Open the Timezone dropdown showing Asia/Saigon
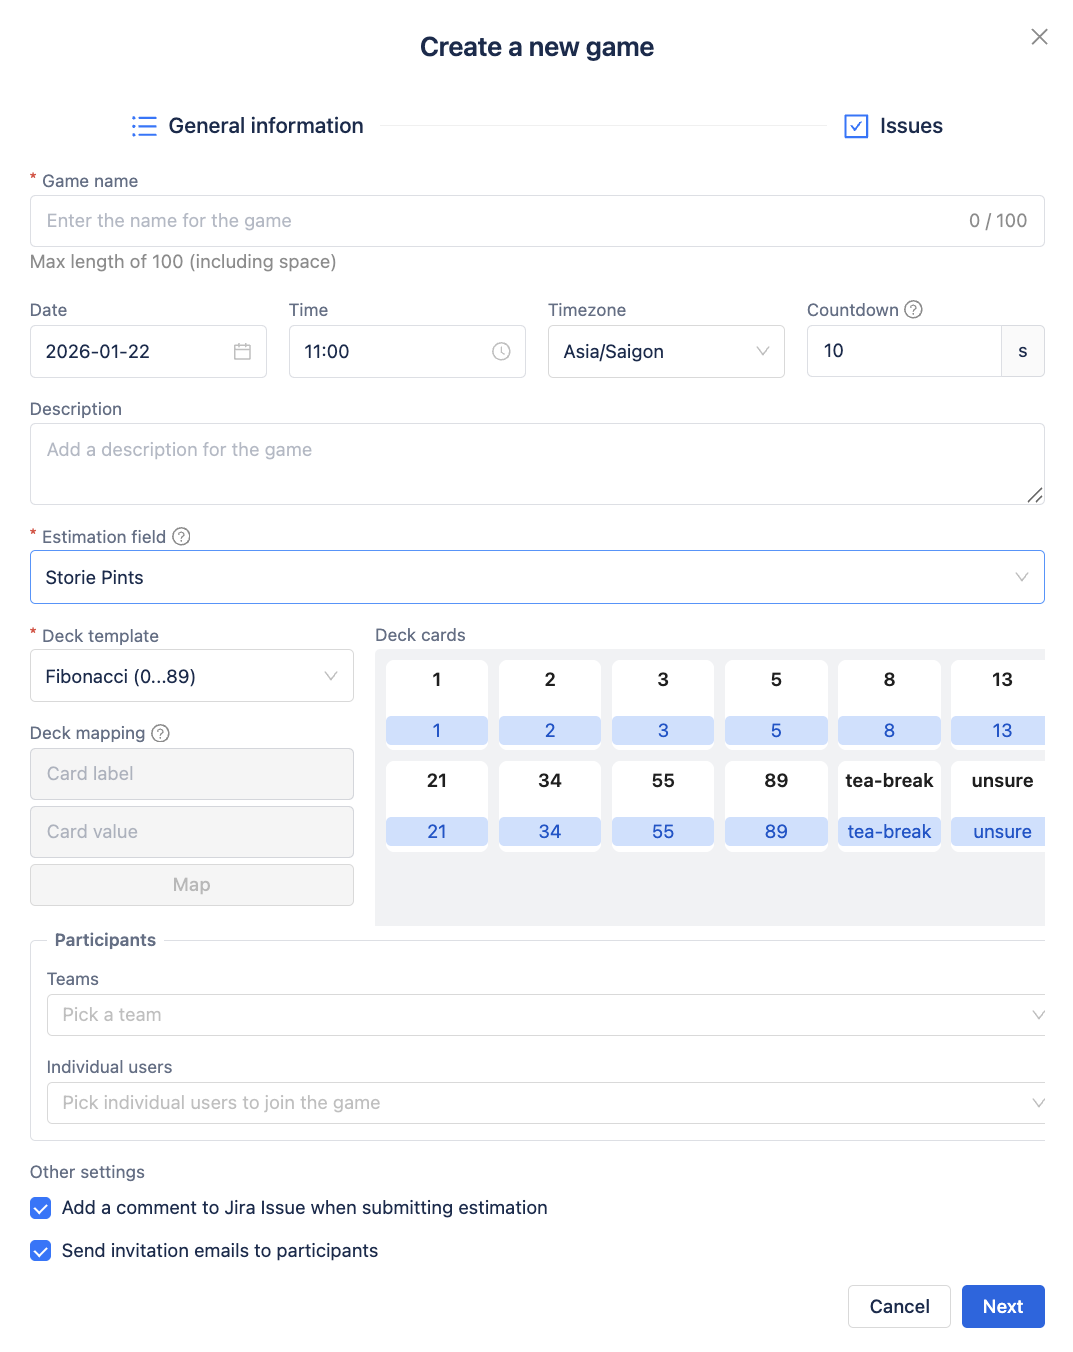1073x1352 pixels. tap(665, 352)
